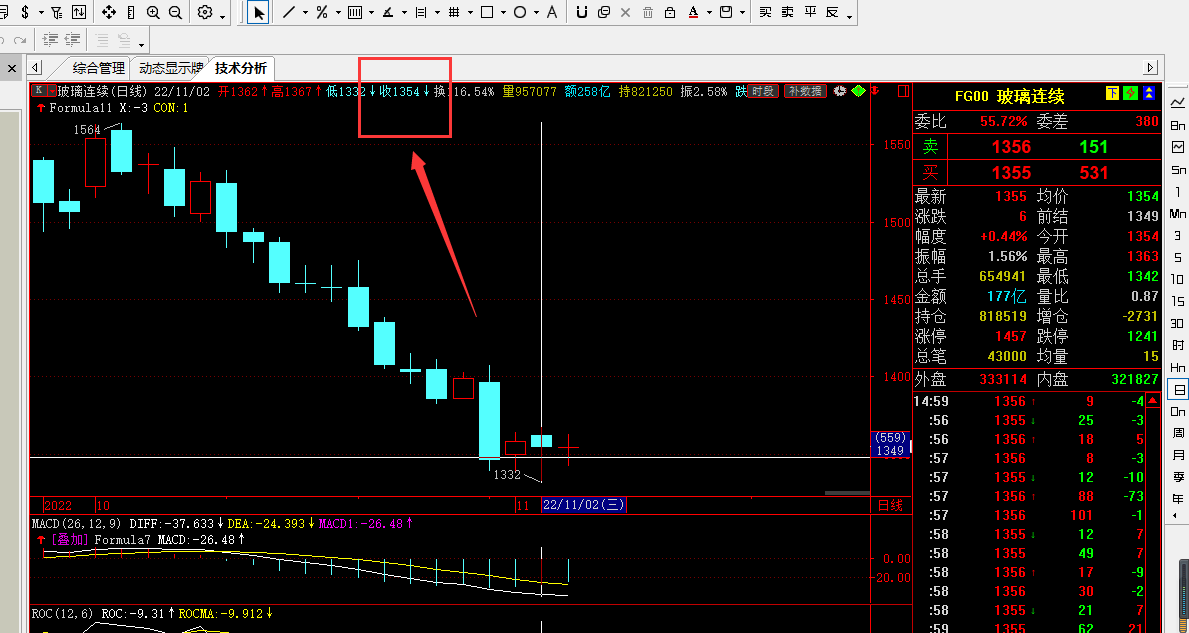1189x633 pixels.
Task: Select the 日 daily period in side strip
Action: point(1178,390)
